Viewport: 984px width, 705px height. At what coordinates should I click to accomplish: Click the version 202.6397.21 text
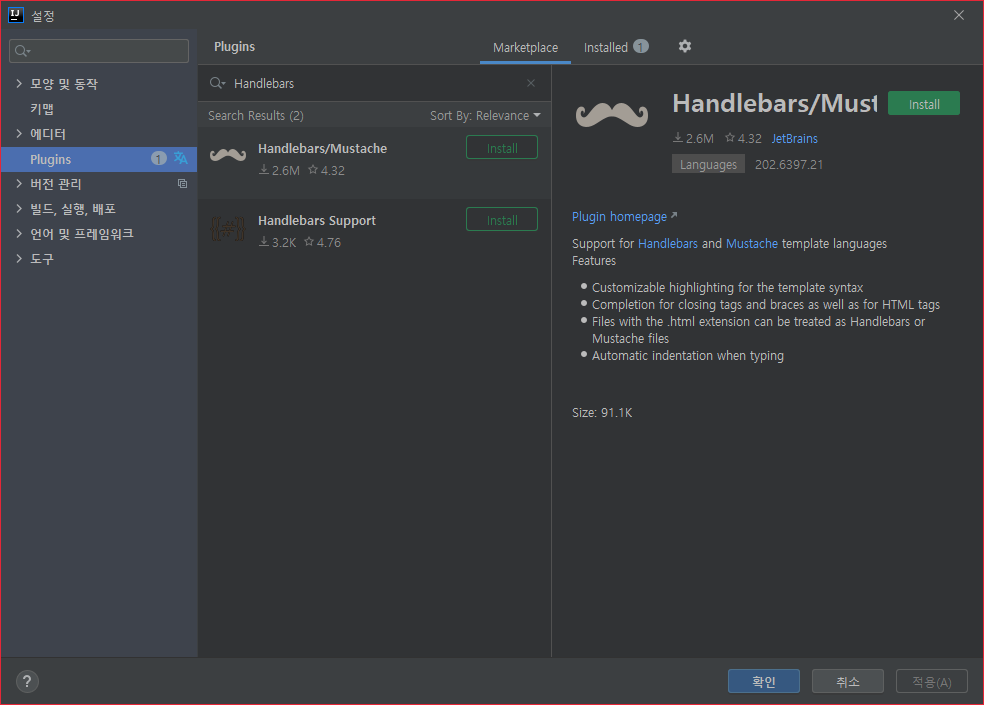[x=789, y=164]
